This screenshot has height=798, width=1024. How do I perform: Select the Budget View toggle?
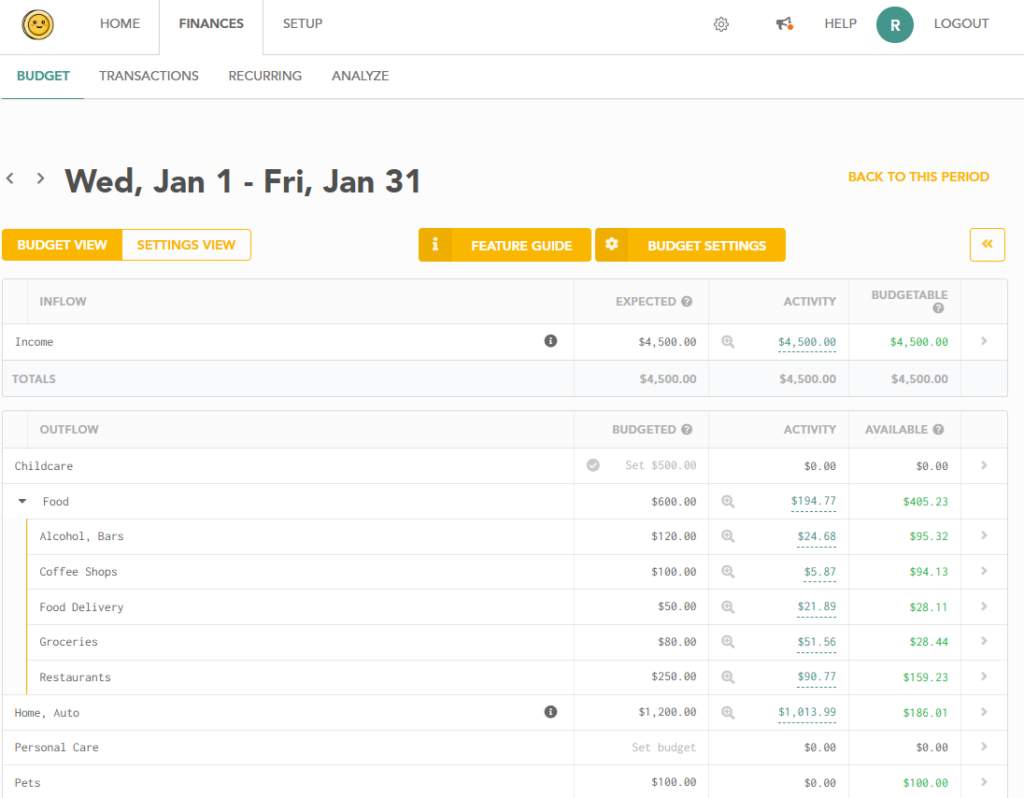62,244
